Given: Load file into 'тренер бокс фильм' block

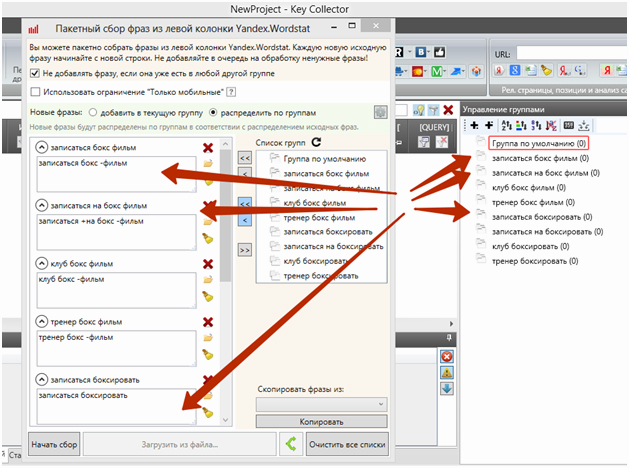Looking at the screenshot, I should [208, 338].
